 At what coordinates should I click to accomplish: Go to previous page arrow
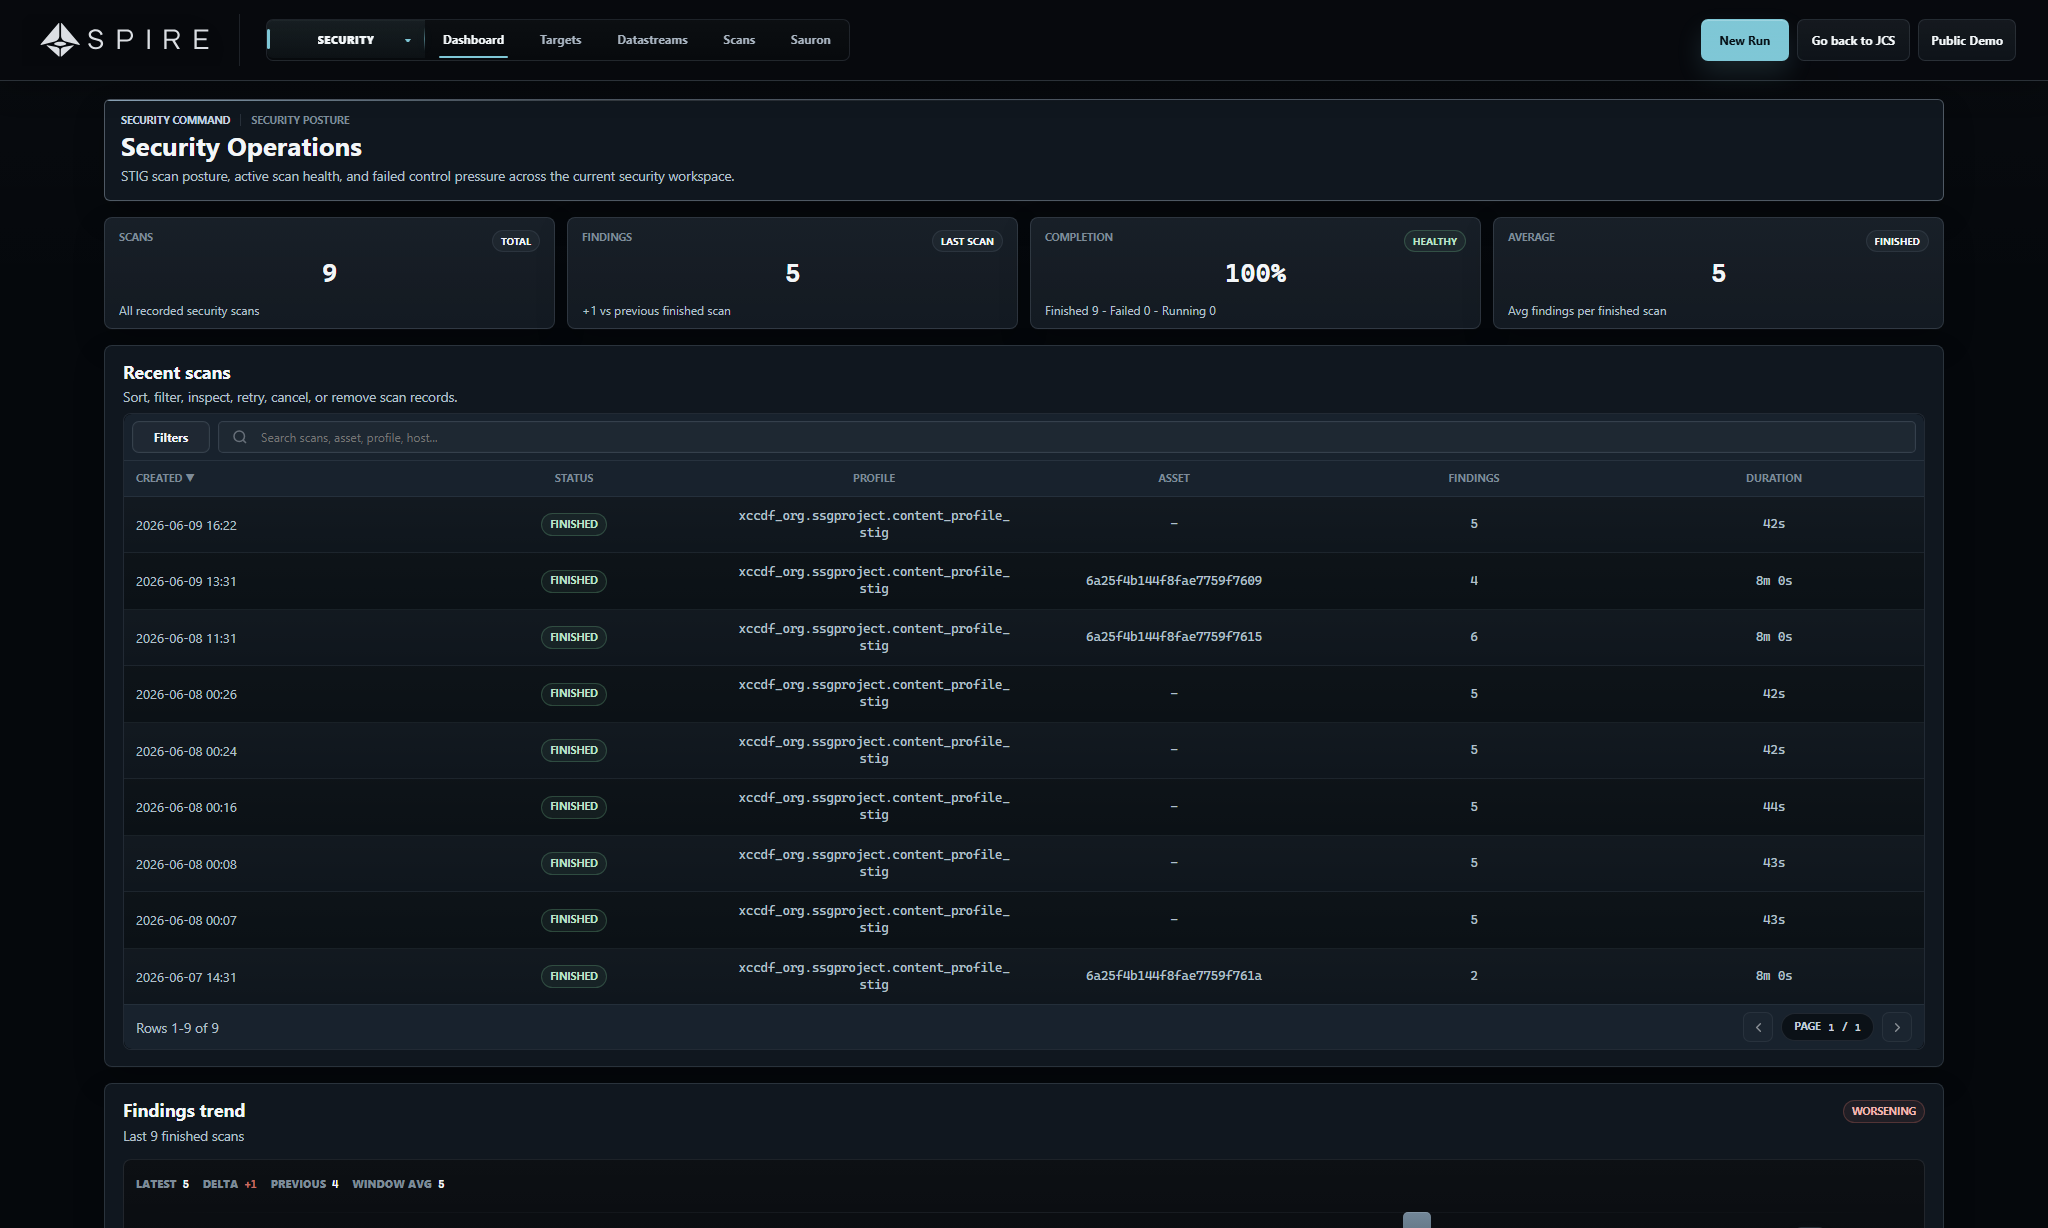(x=1758, y=1027)
